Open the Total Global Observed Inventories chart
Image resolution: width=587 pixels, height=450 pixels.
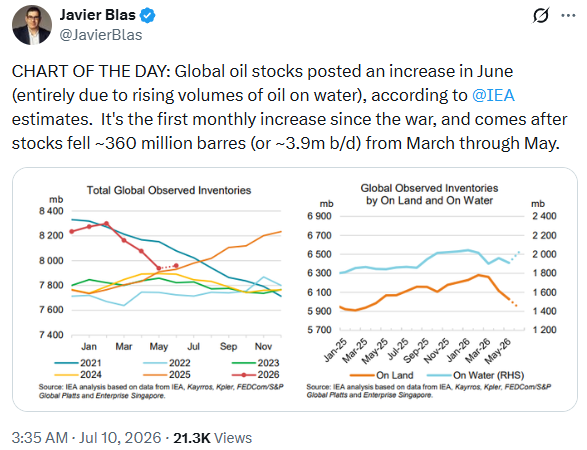[161, 292]
